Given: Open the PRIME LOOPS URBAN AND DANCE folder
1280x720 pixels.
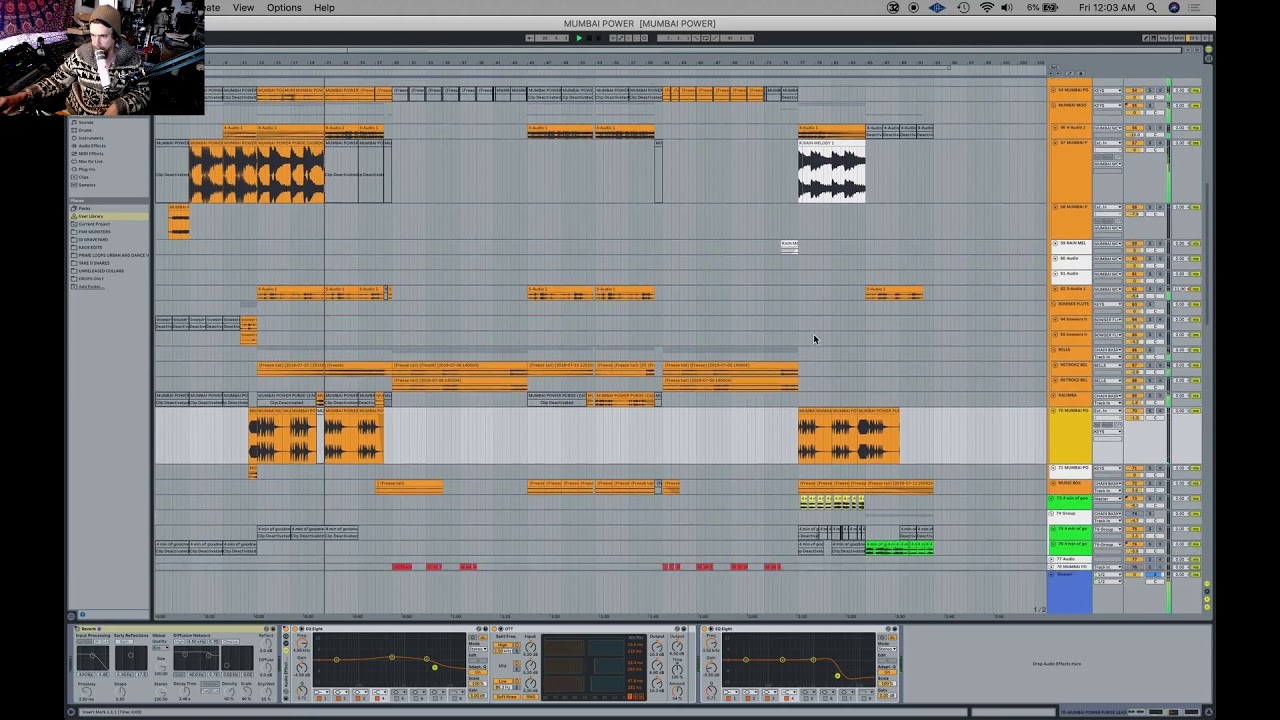Looking at the screenshot, I should click(x=113, y=255).
